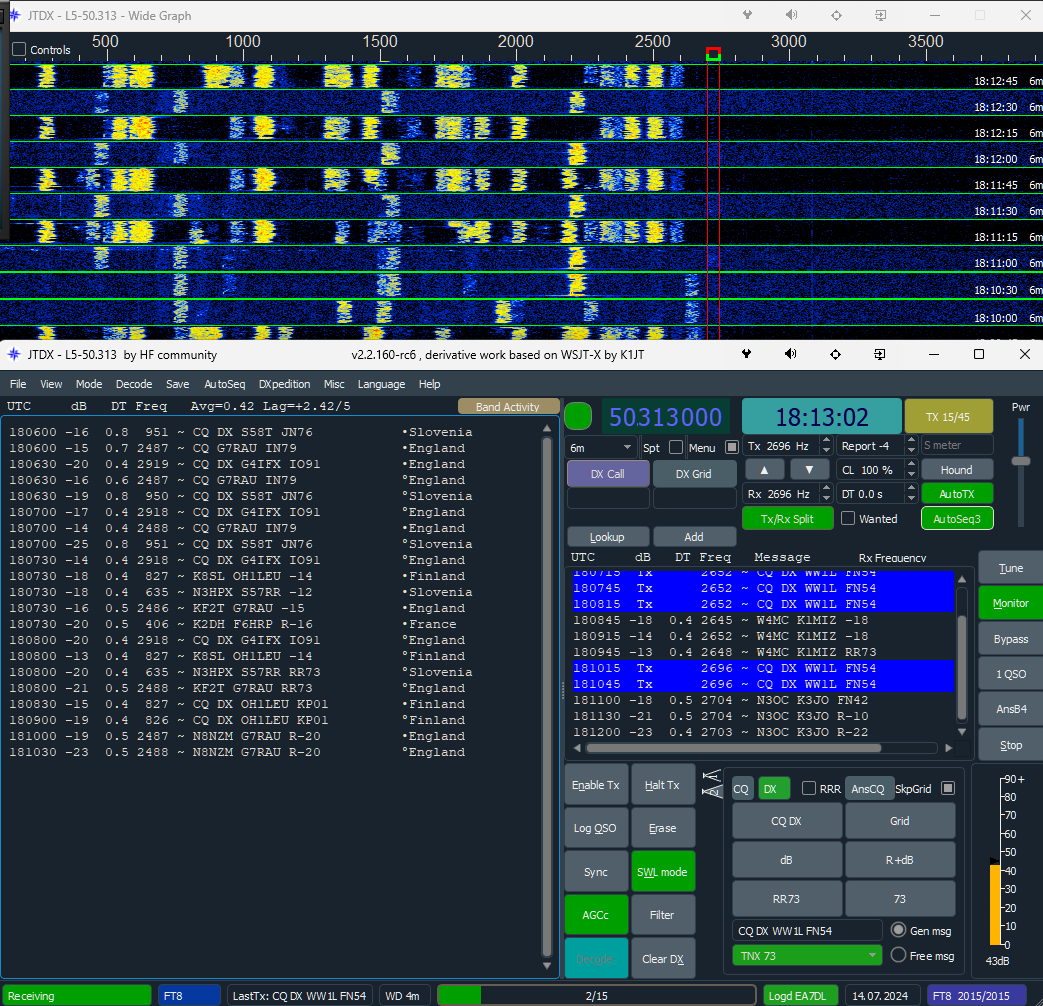Viewport: 1043px width, 1006px height.
Task: Click the green Monitor button
Action: (x=1010, y=603)
